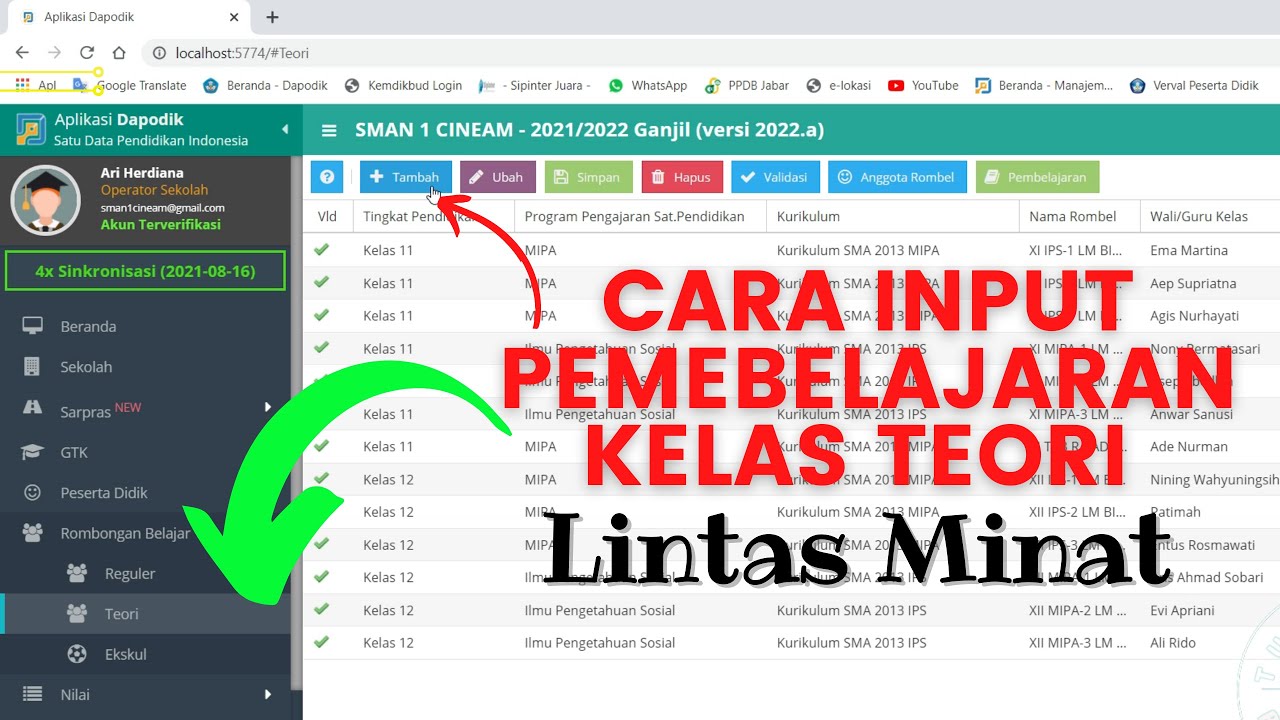Click the blue help question mark icon
Screen dimensions: 1280x720
pyautogui.click(x=326, y=177)
